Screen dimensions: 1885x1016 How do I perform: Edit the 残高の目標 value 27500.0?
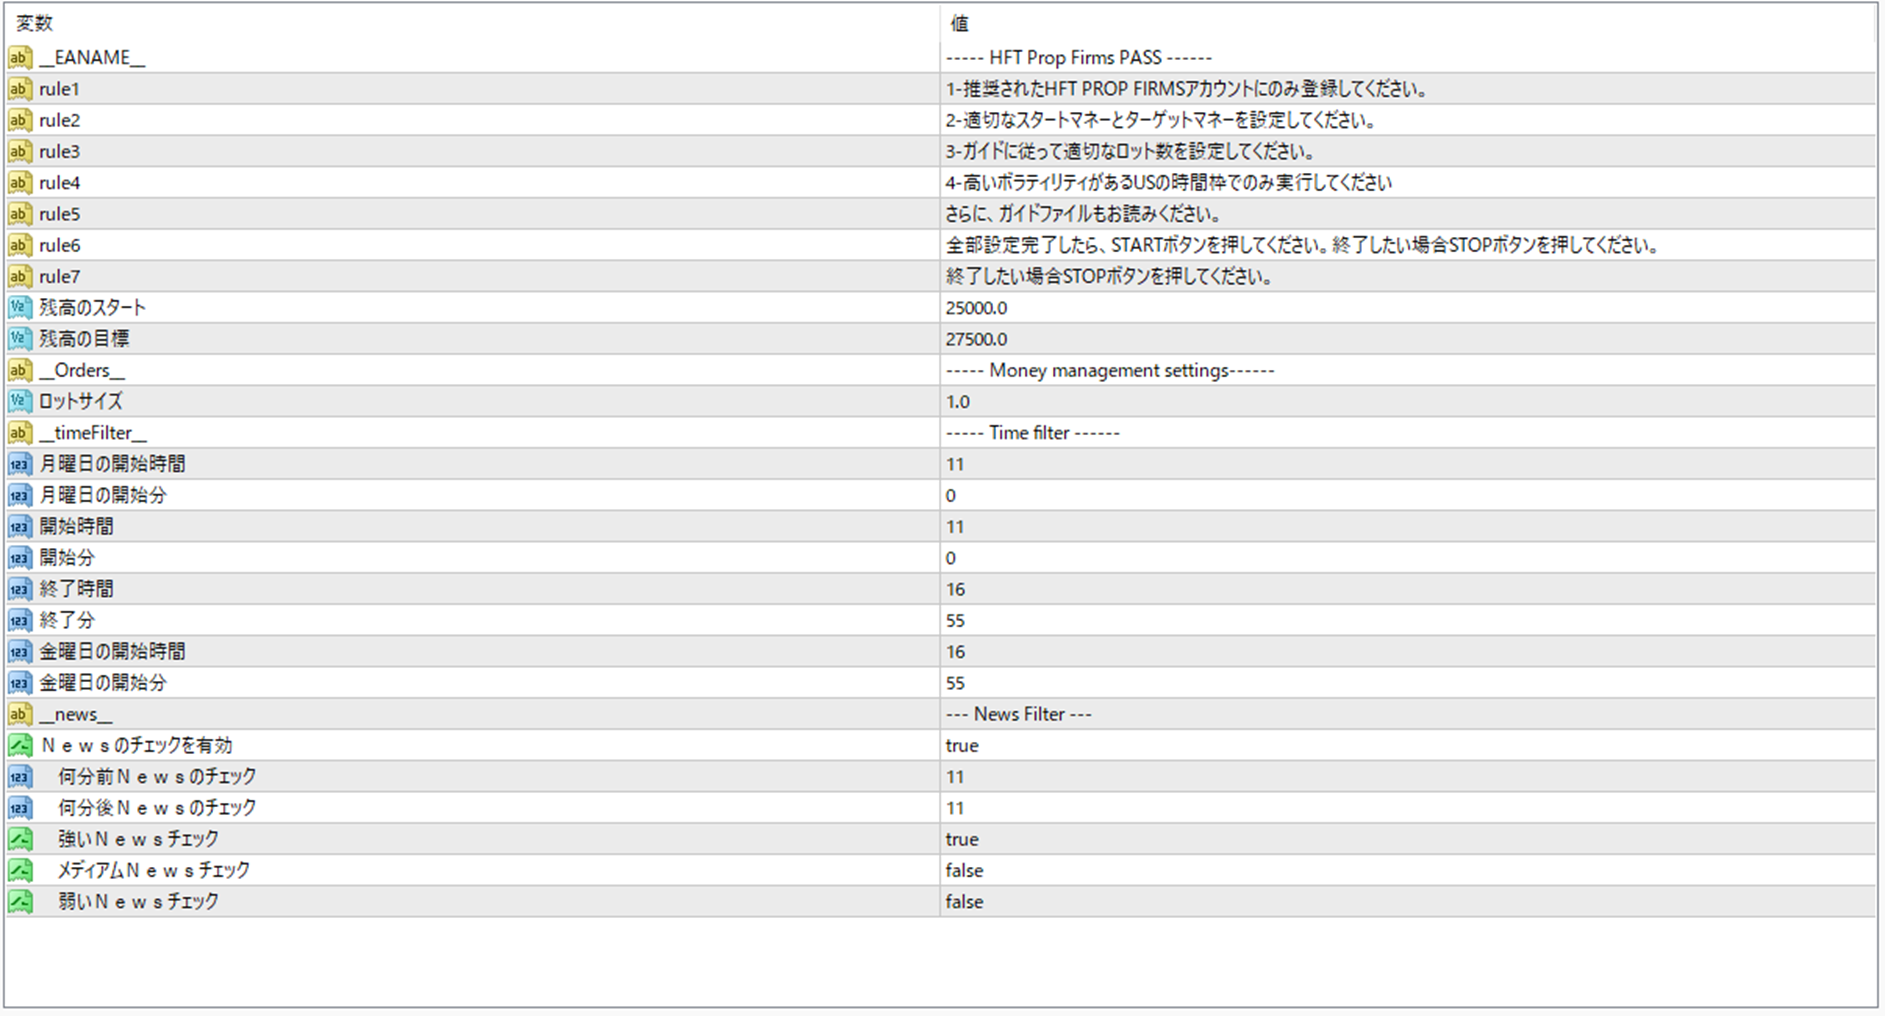pos(976,339)
